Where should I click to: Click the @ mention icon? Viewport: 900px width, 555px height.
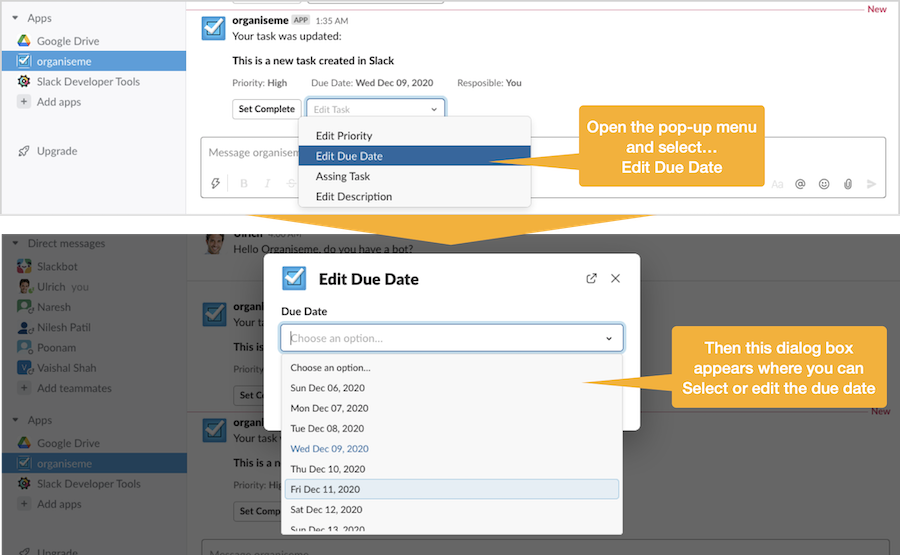800,184
